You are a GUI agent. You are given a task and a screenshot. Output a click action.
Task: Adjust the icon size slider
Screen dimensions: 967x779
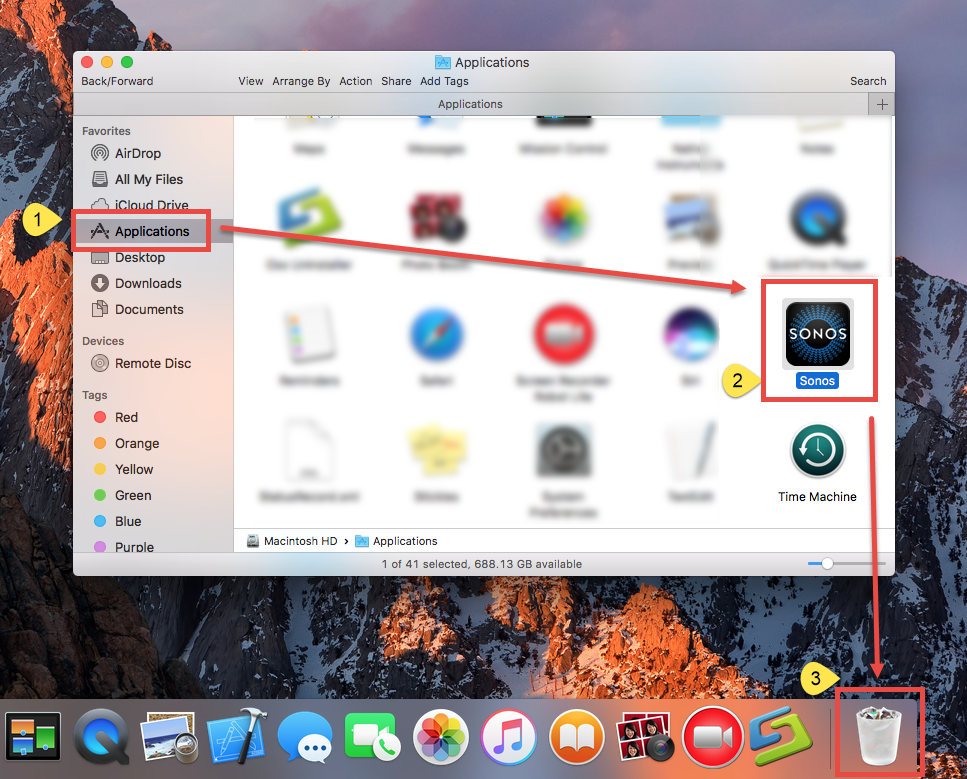click(830, 563)
